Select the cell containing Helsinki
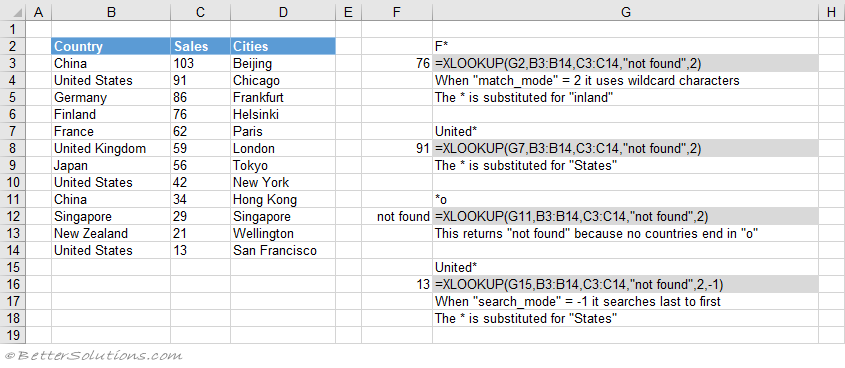The height and width of the screenshot is (368, 845). (x=283, y=114)
